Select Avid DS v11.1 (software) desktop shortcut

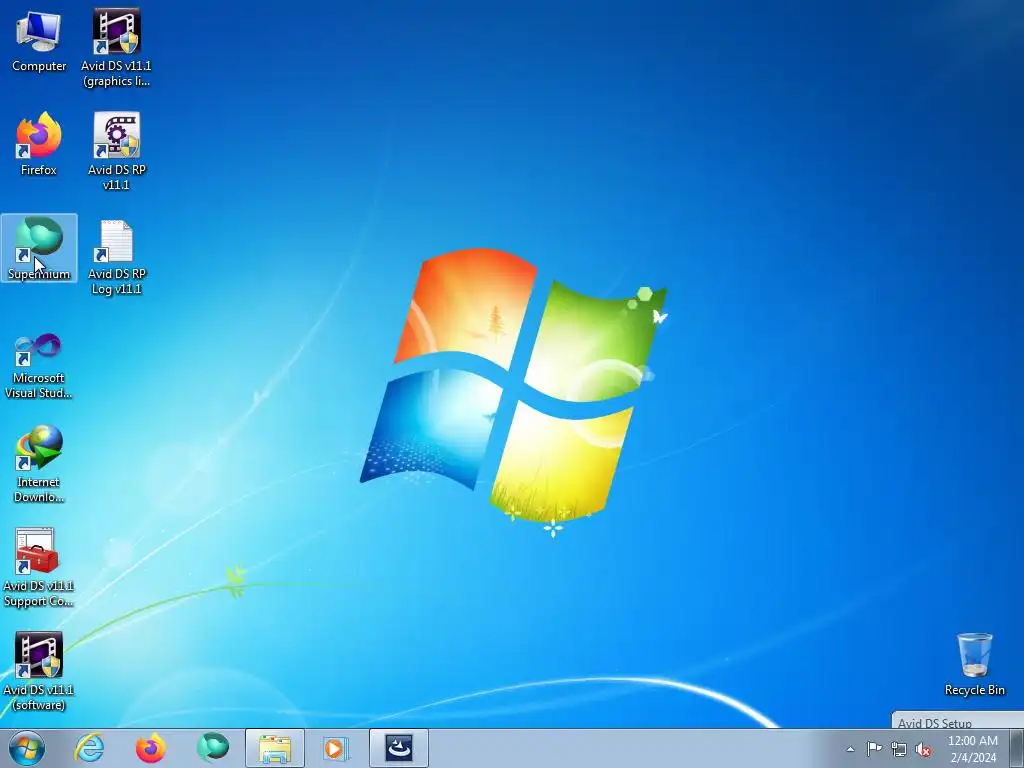pos(39,671)
